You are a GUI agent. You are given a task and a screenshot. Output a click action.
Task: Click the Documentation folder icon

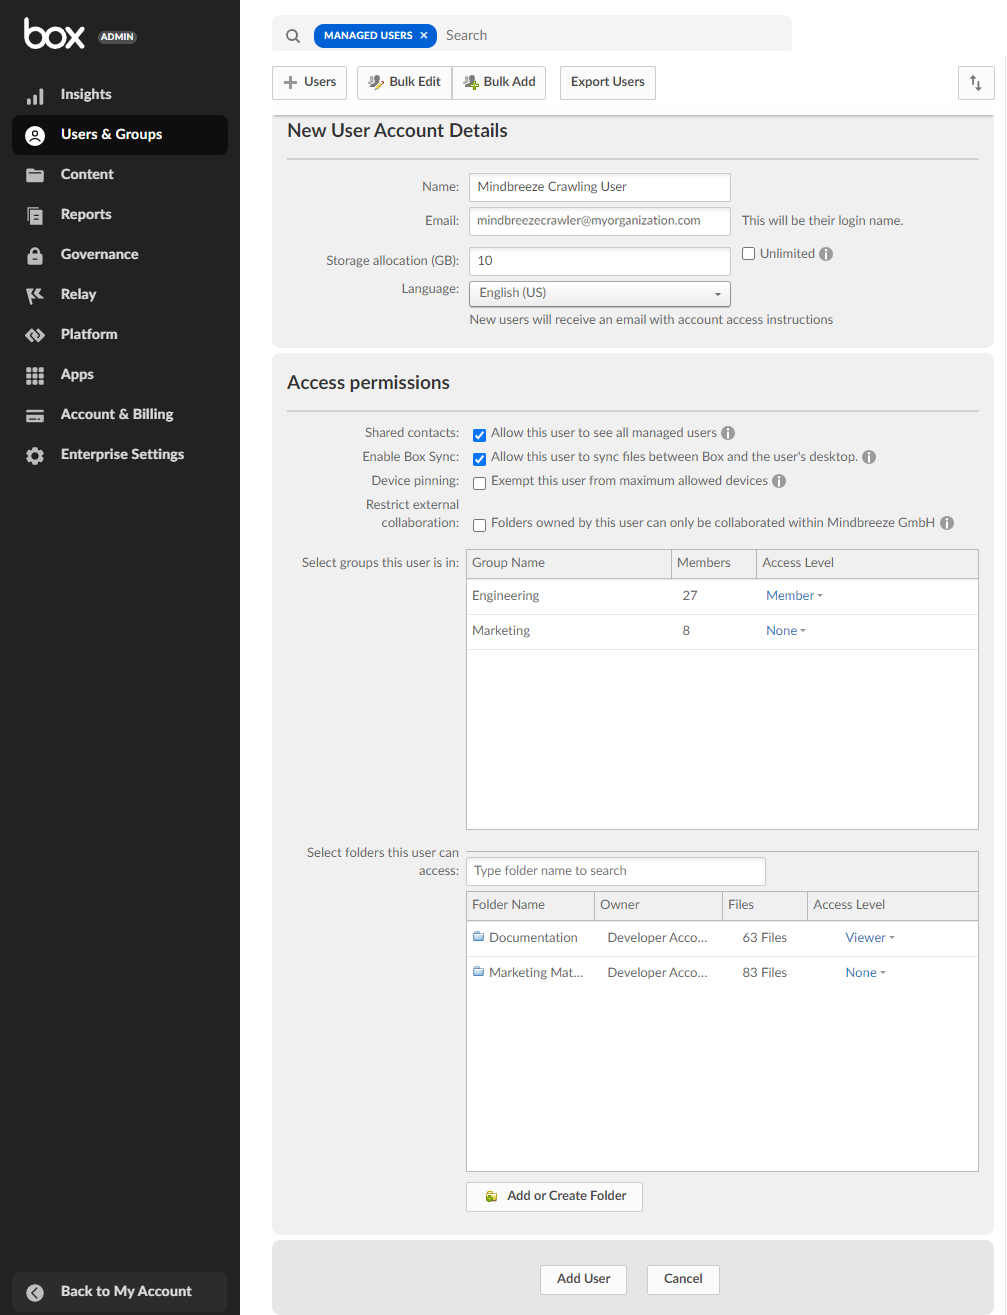click(479, 937)
